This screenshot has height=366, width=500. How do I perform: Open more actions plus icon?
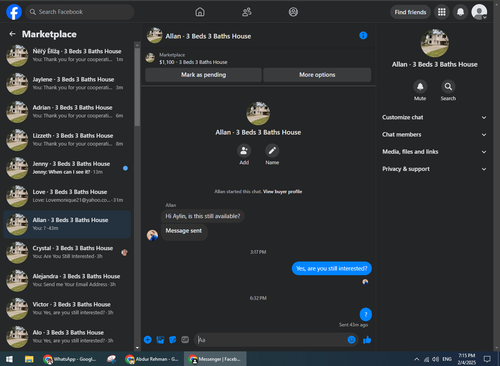coord(148,340)
